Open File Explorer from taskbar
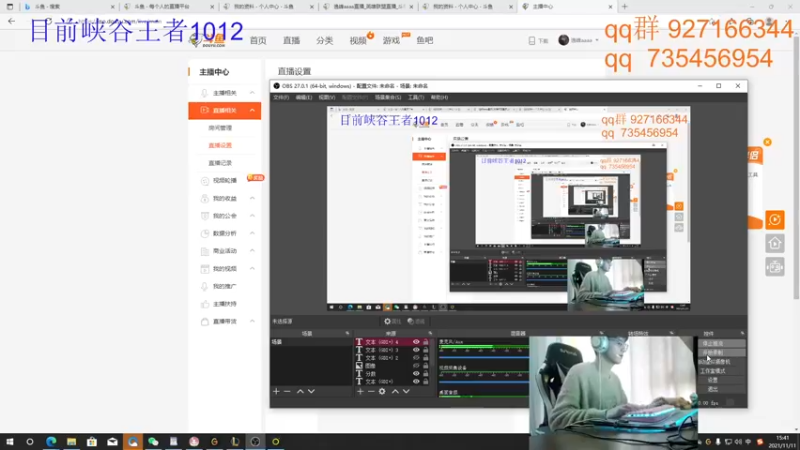This screenshot has width=800, height=450. 71,441
